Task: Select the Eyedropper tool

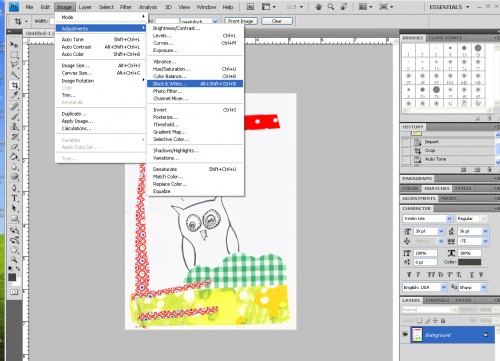Action: tap(14, 95)
